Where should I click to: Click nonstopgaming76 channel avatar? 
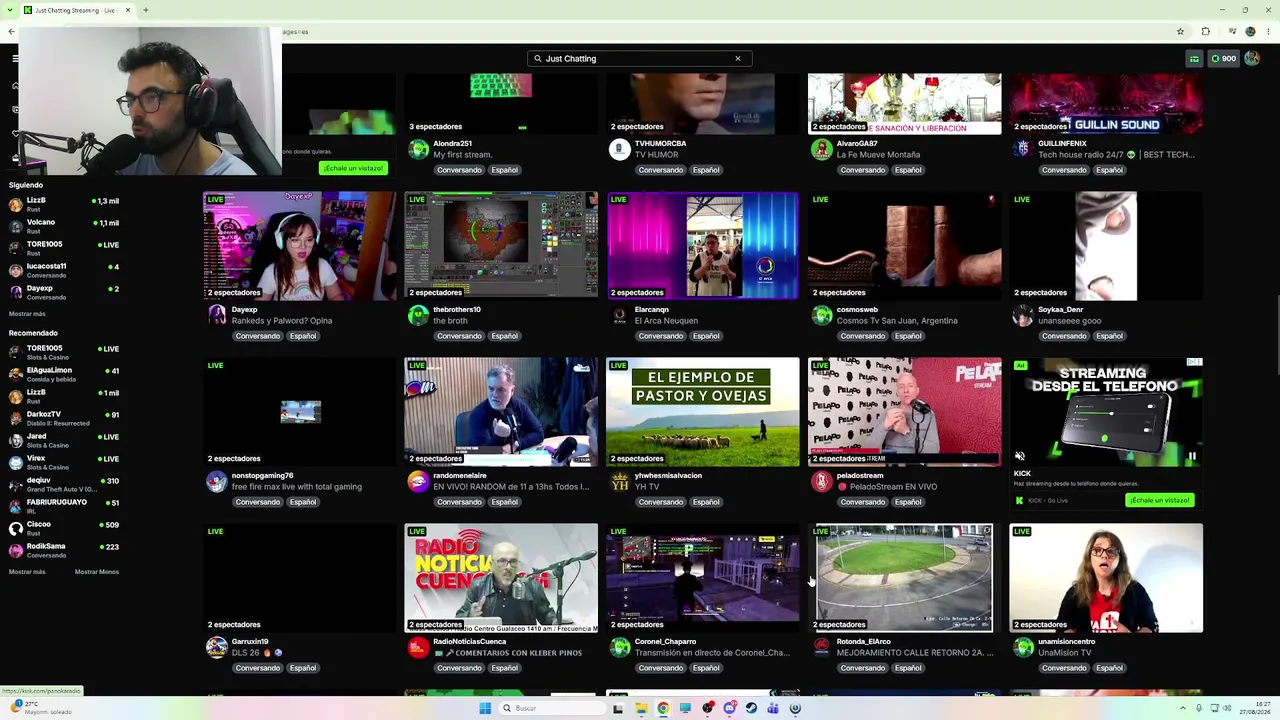point(217,481)
